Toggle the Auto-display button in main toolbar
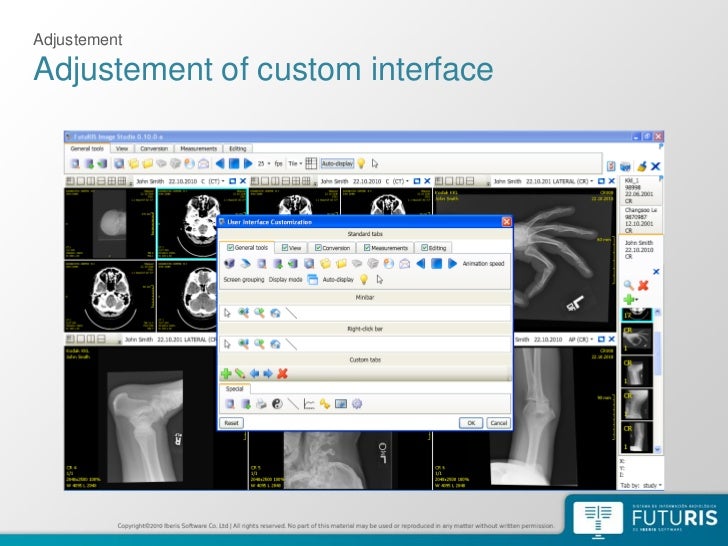 [337, 163]
